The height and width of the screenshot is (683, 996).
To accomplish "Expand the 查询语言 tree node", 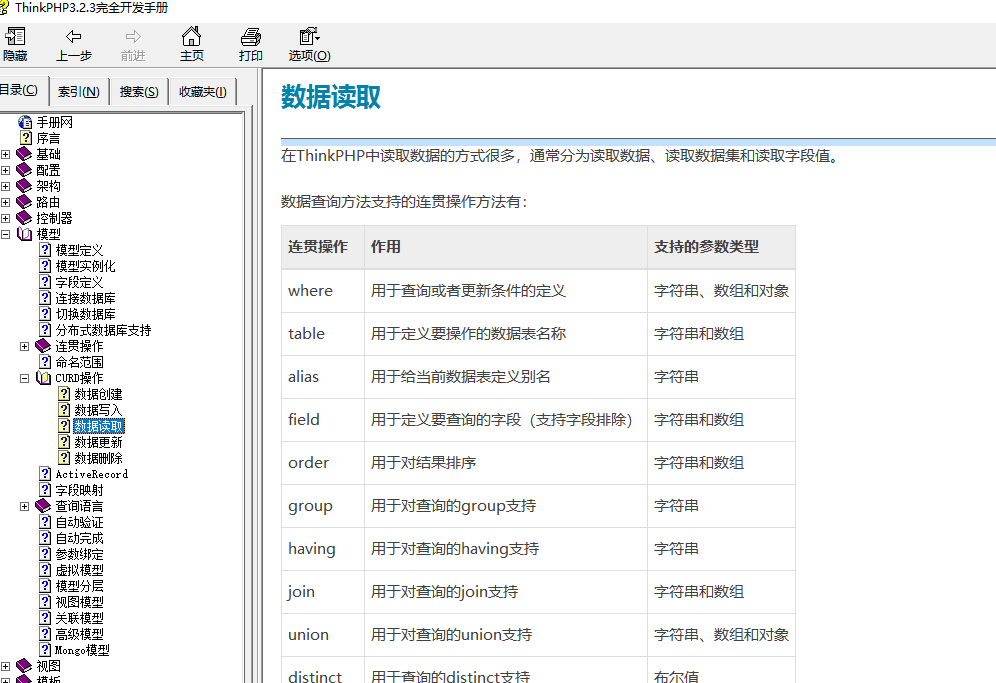I will coord(25,506).
